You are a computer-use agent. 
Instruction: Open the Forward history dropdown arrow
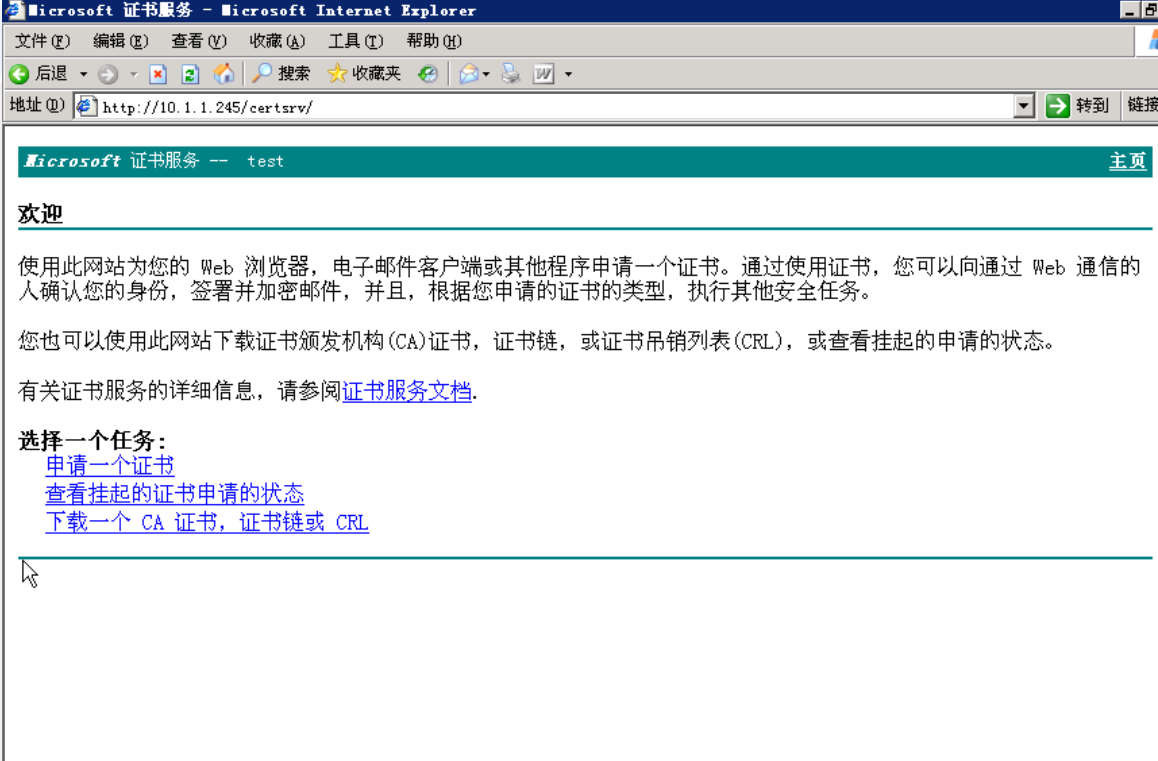click(x=134, y=74)
